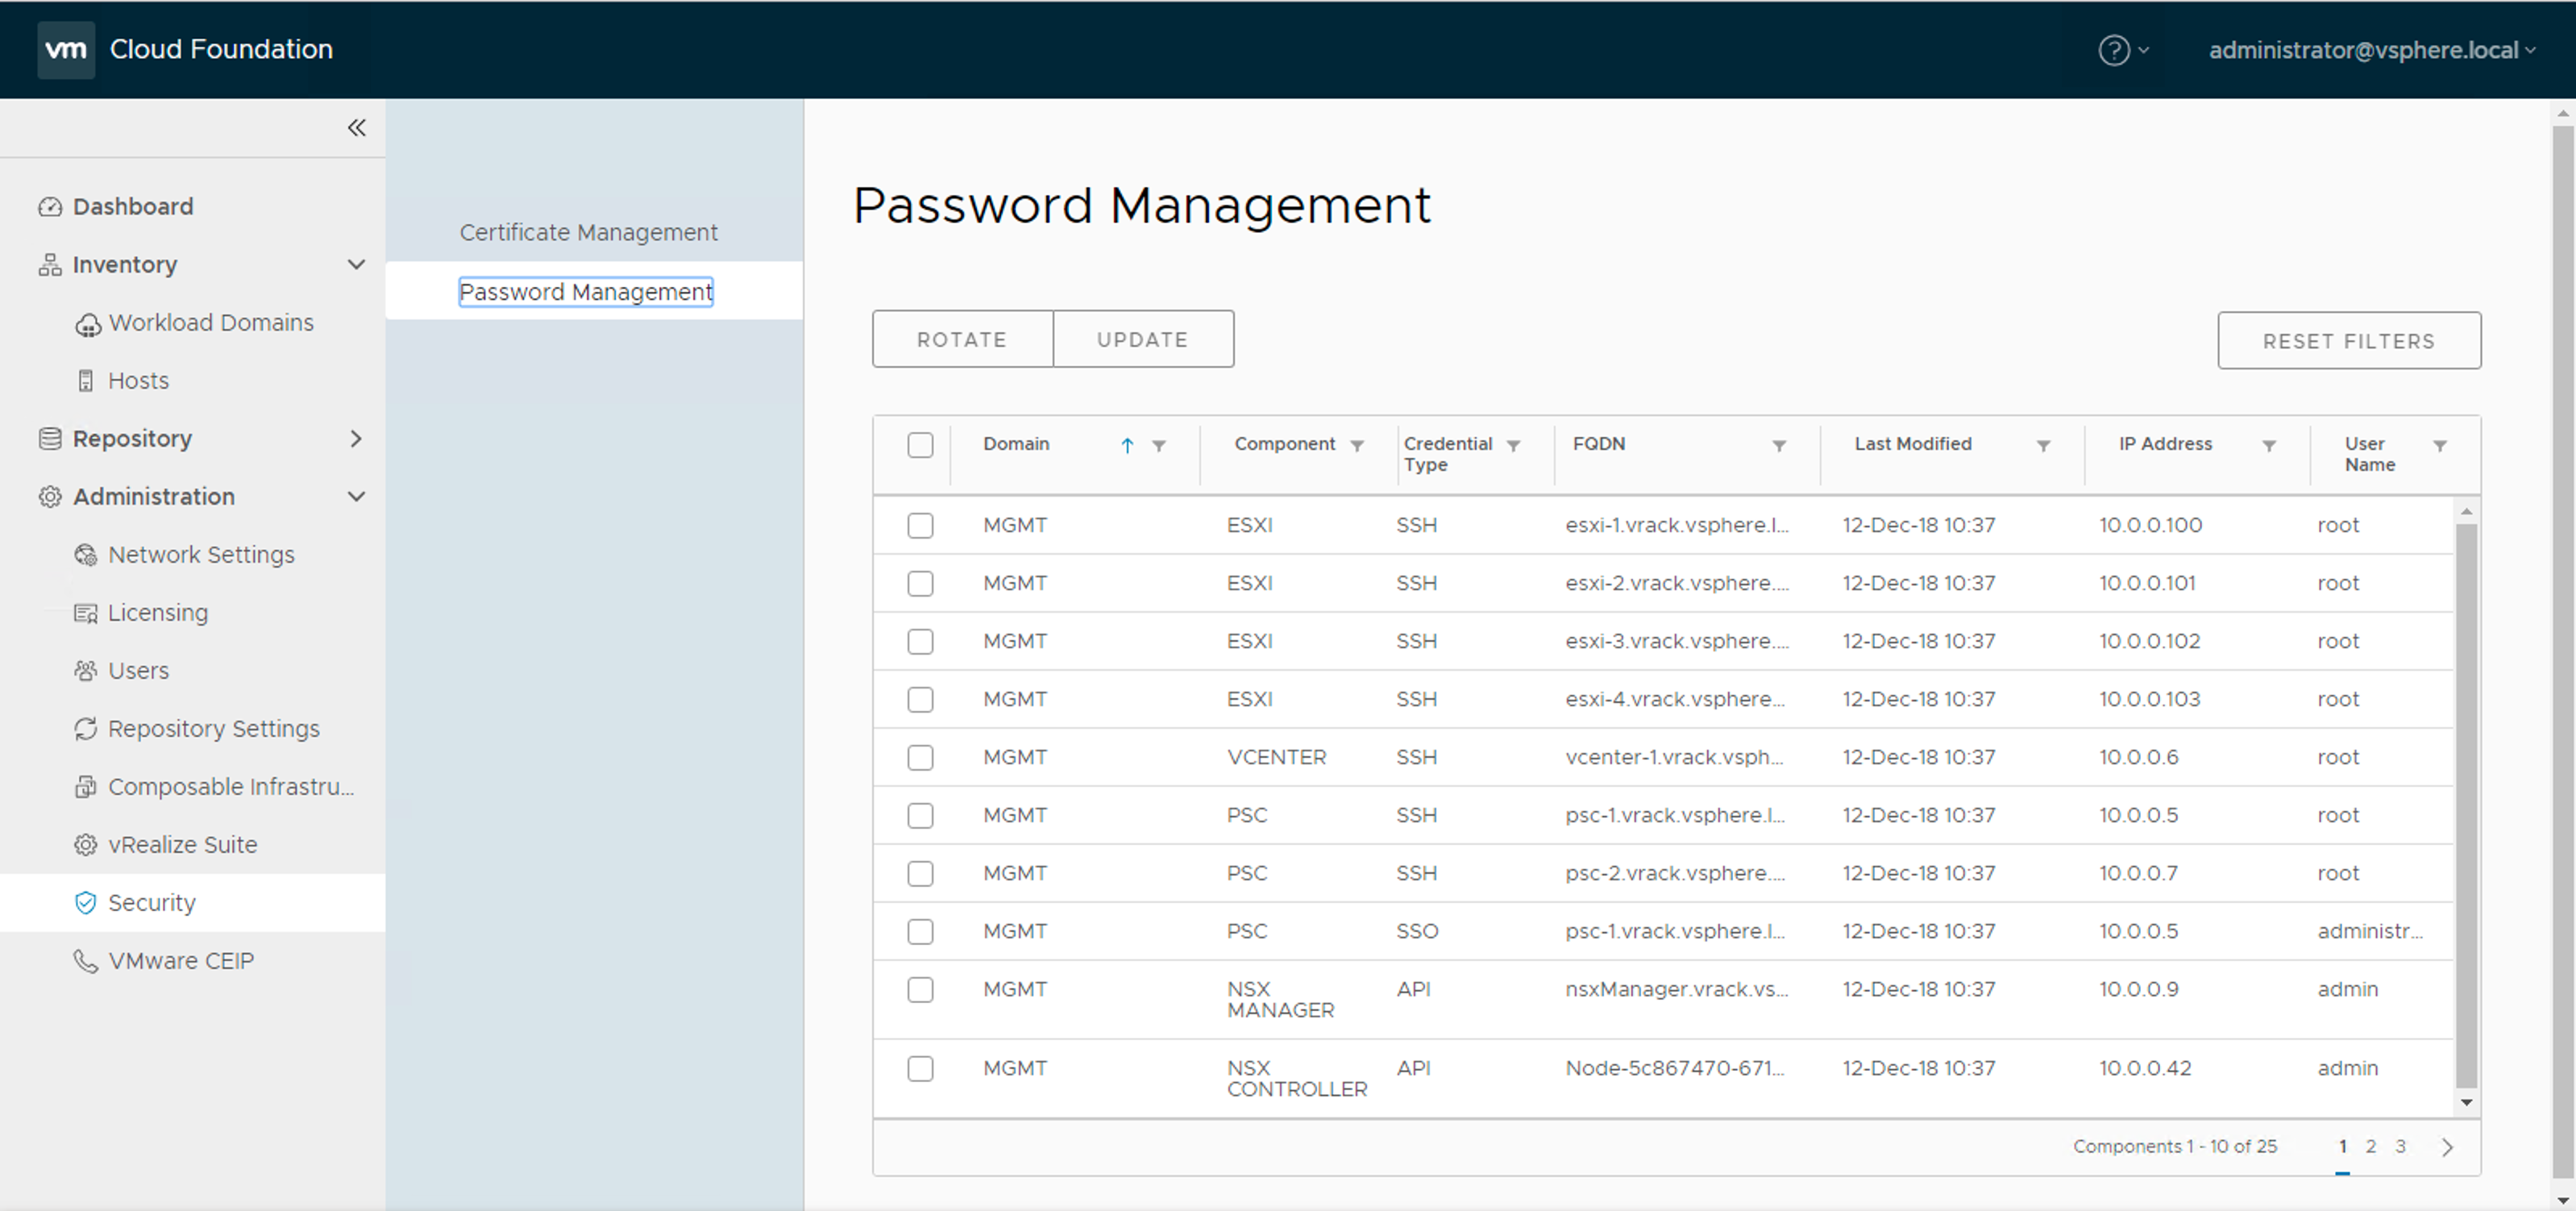Check the row for 10.0.0.102
Screen dimensions: 2576x1211
(x=920, y=642)
